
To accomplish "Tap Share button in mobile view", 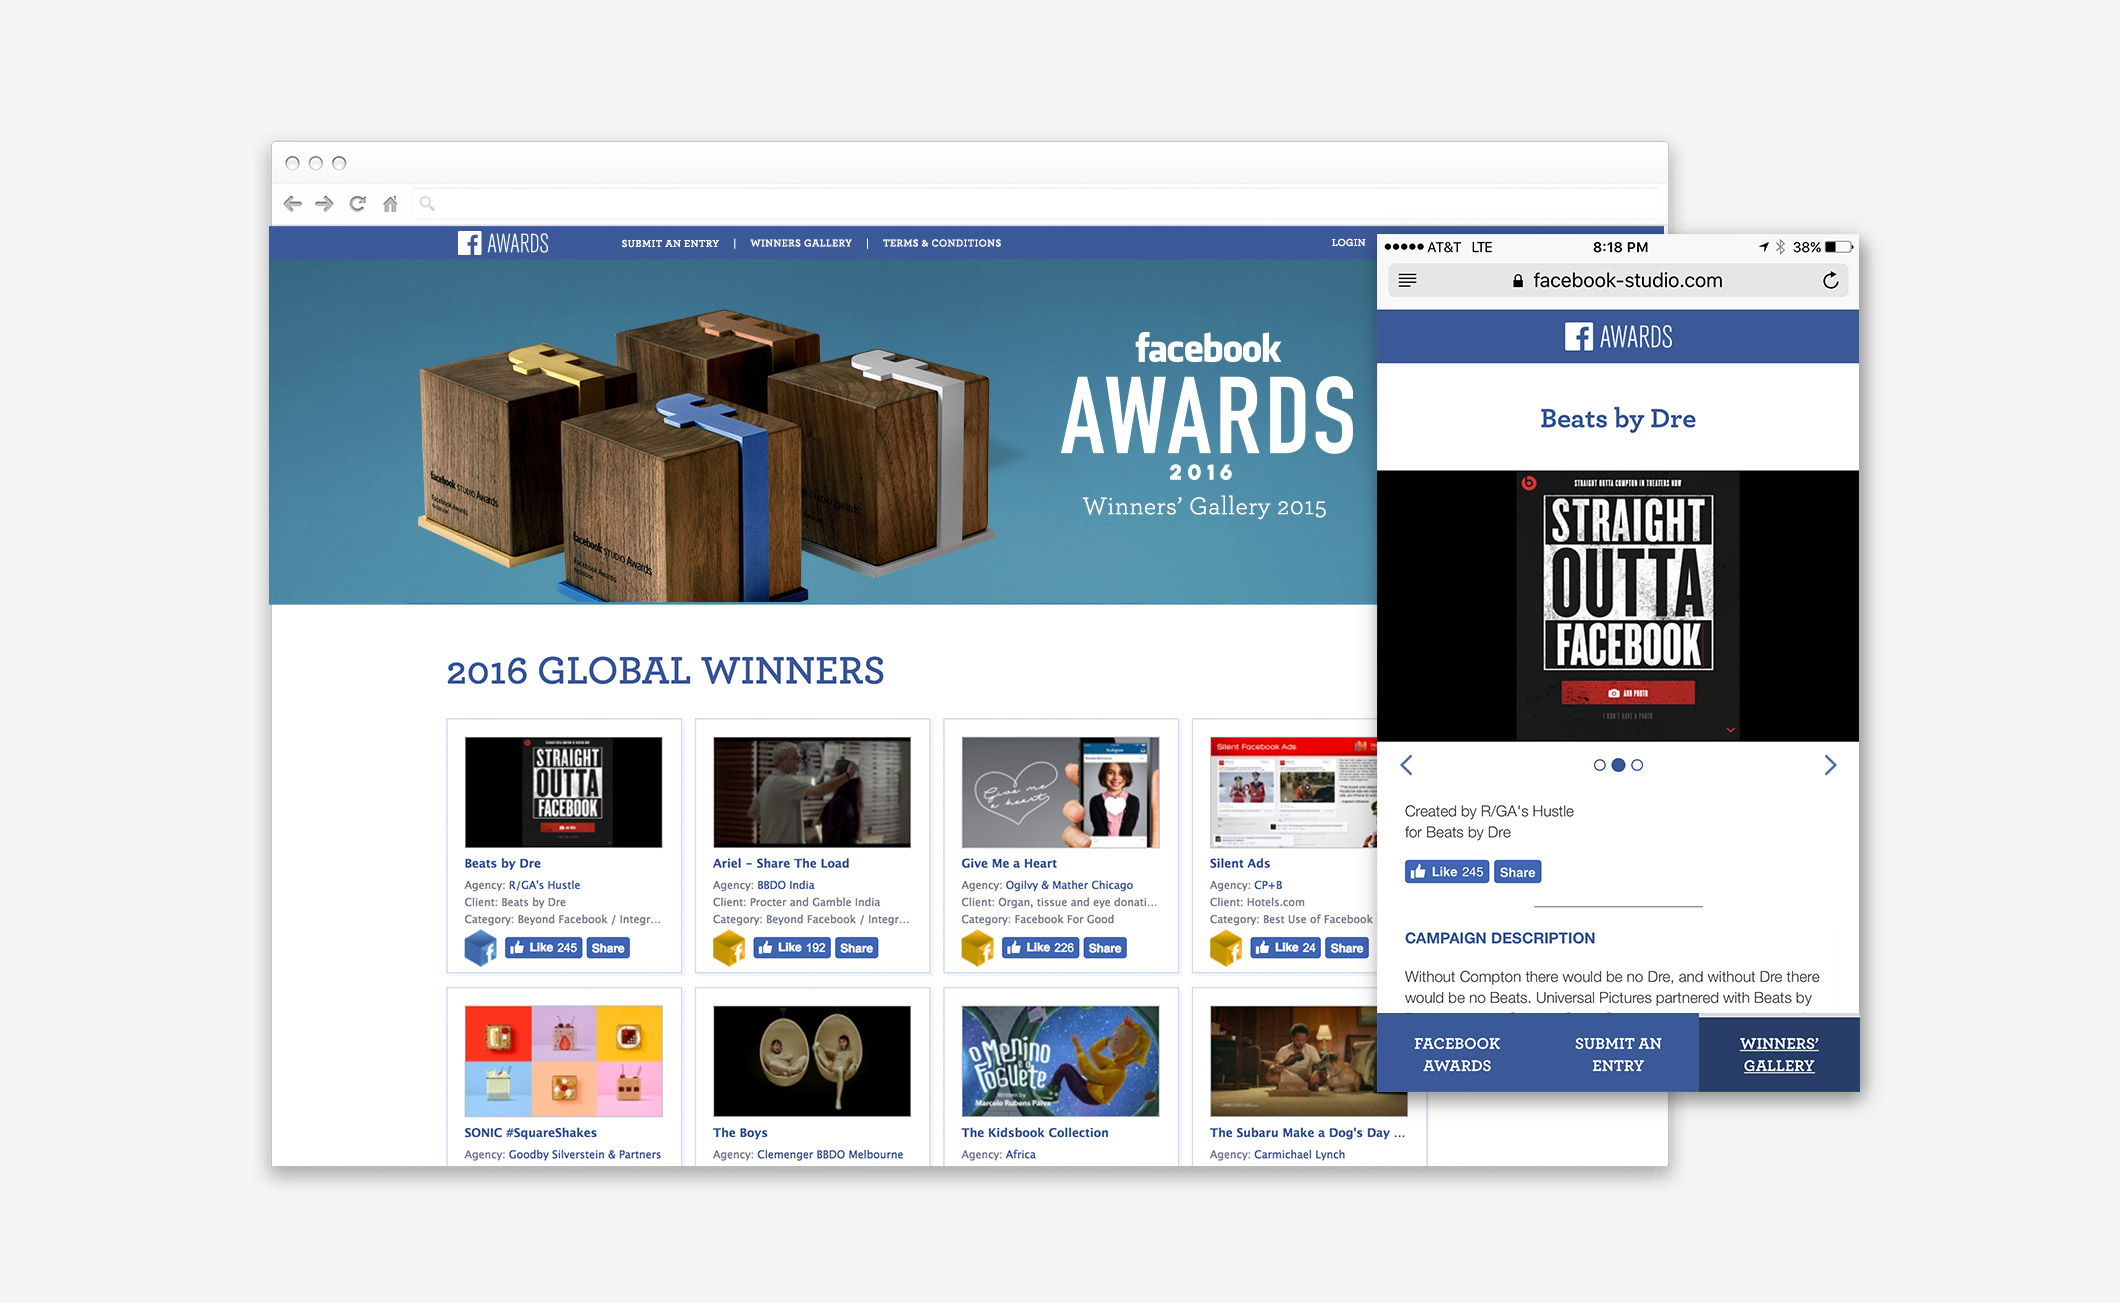I will pos(1517,872).
